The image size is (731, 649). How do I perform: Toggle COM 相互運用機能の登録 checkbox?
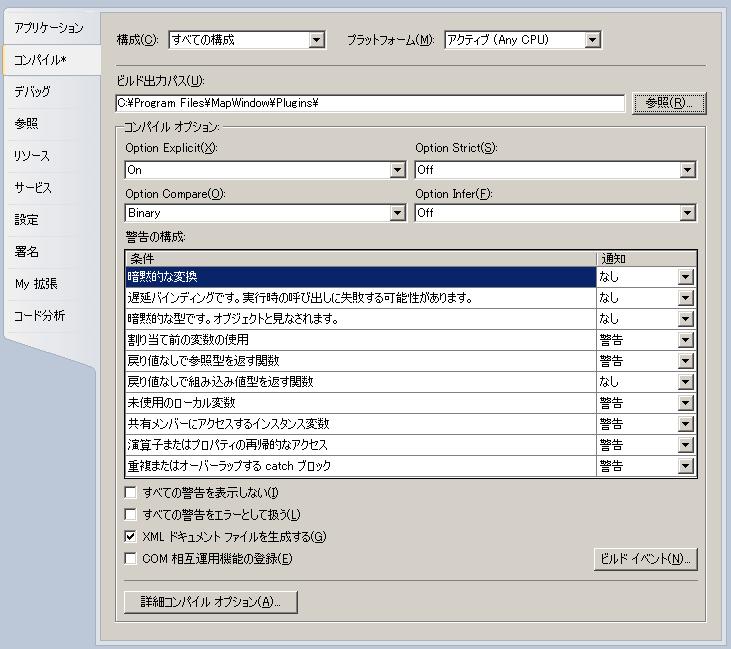[x=130, y=559]
